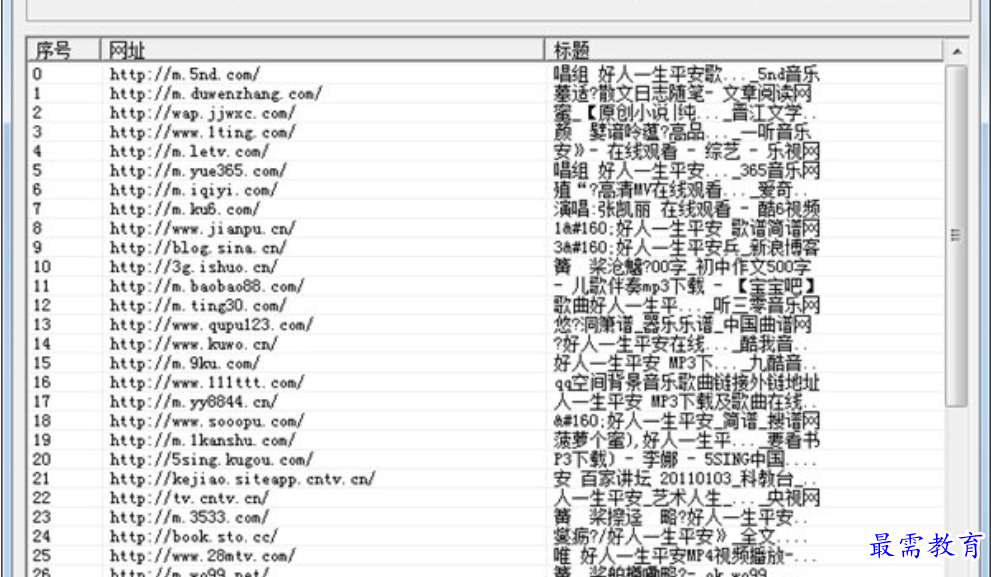
Task: Click title ending 酷6视频
Action: pyautogui.click(x=686, y=209)
